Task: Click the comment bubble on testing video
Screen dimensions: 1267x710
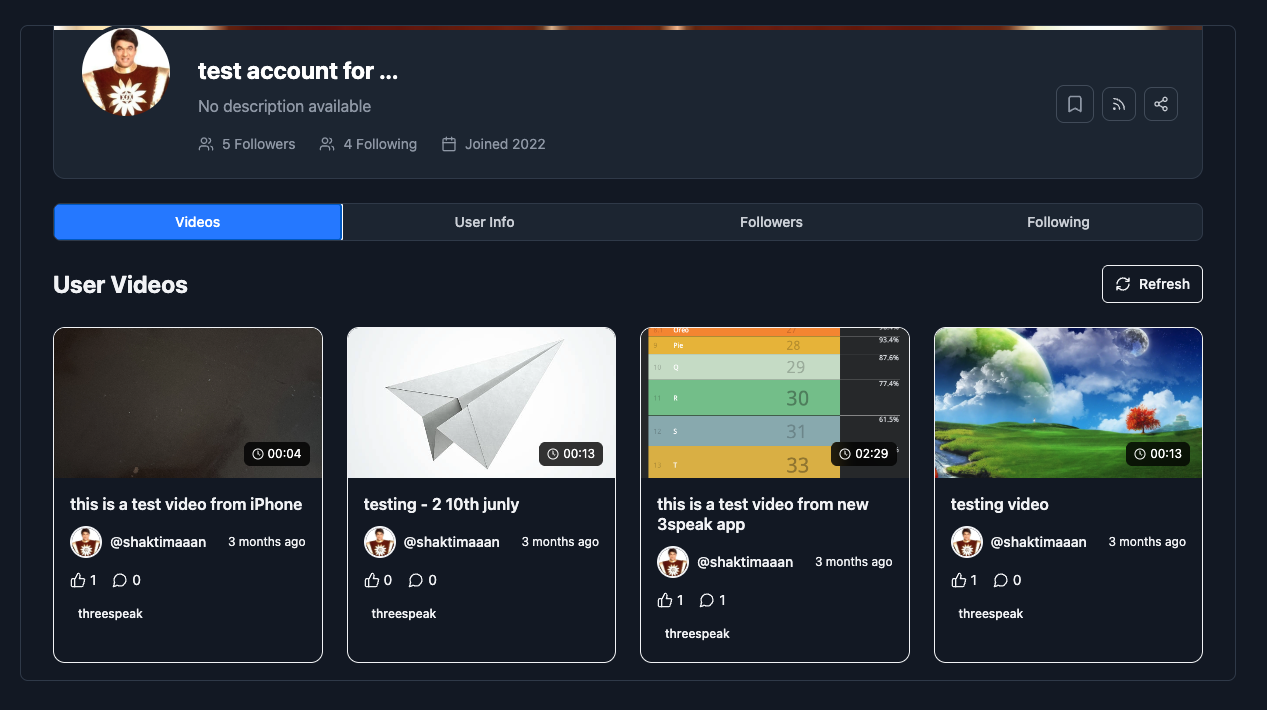Action: 1002,580
